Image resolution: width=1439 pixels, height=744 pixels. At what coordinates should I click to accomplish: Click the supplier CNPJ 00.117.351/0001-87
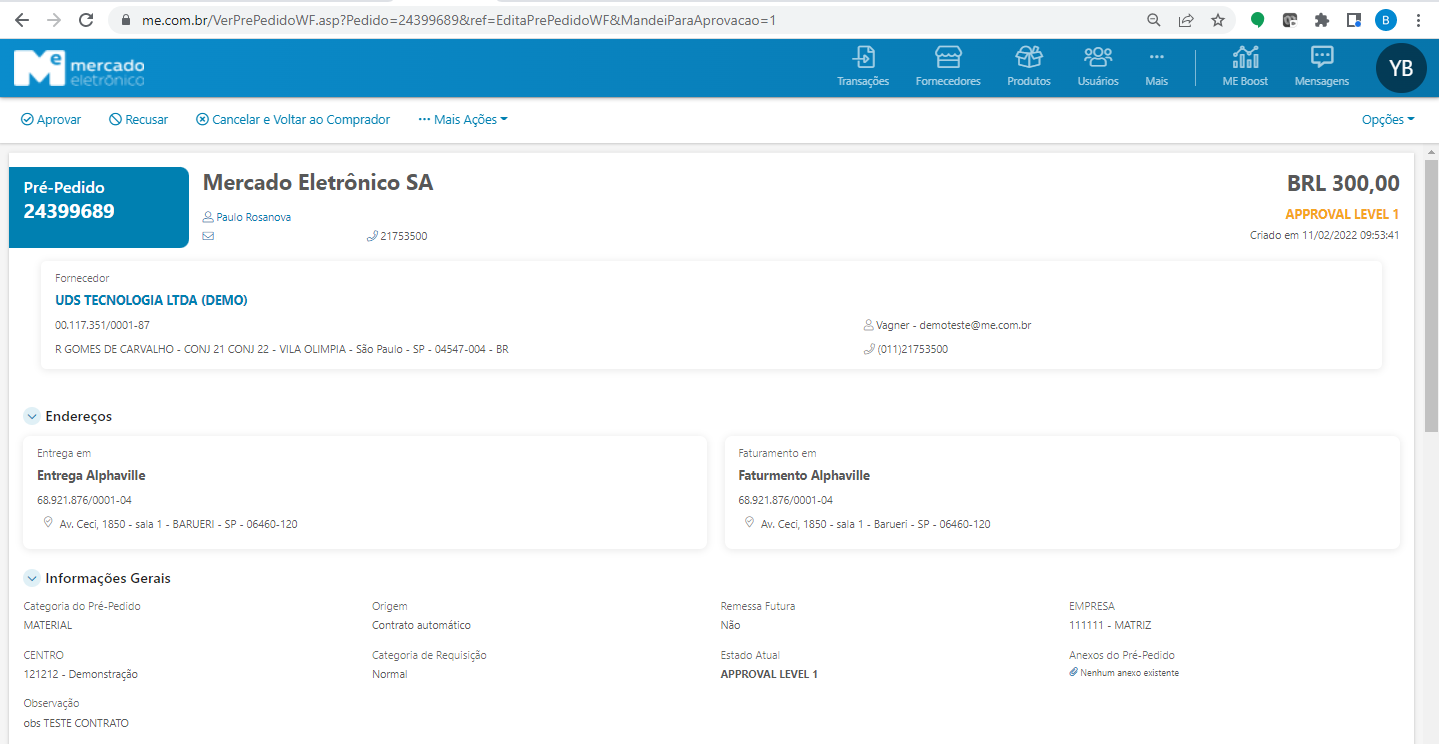coord(102,325)
